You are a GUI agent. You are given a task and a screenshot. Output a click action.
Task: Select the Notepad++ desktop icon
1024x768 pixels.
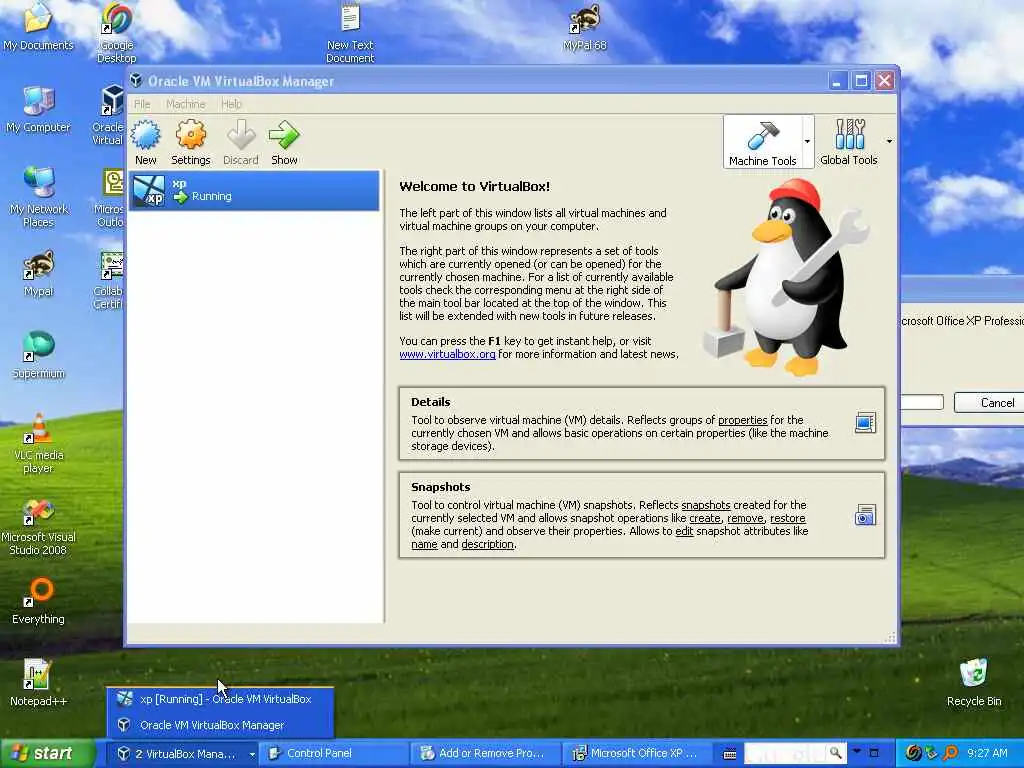(x=39, y=682)
